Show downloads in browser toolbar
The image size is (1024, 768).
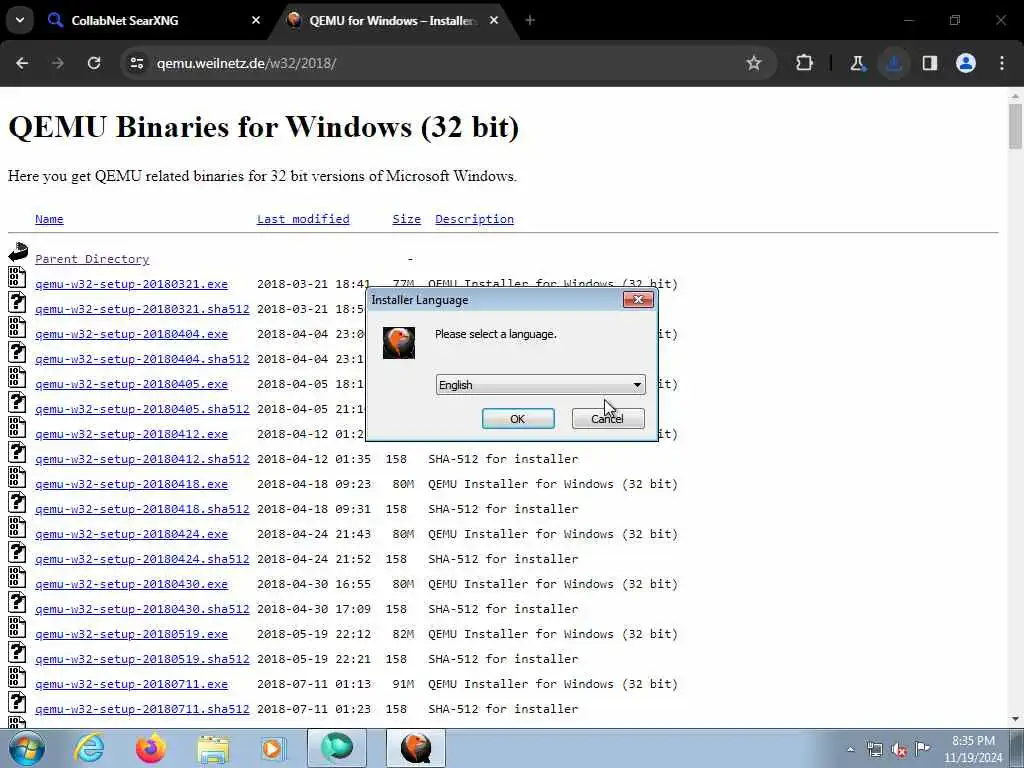(x=893, y=63)
